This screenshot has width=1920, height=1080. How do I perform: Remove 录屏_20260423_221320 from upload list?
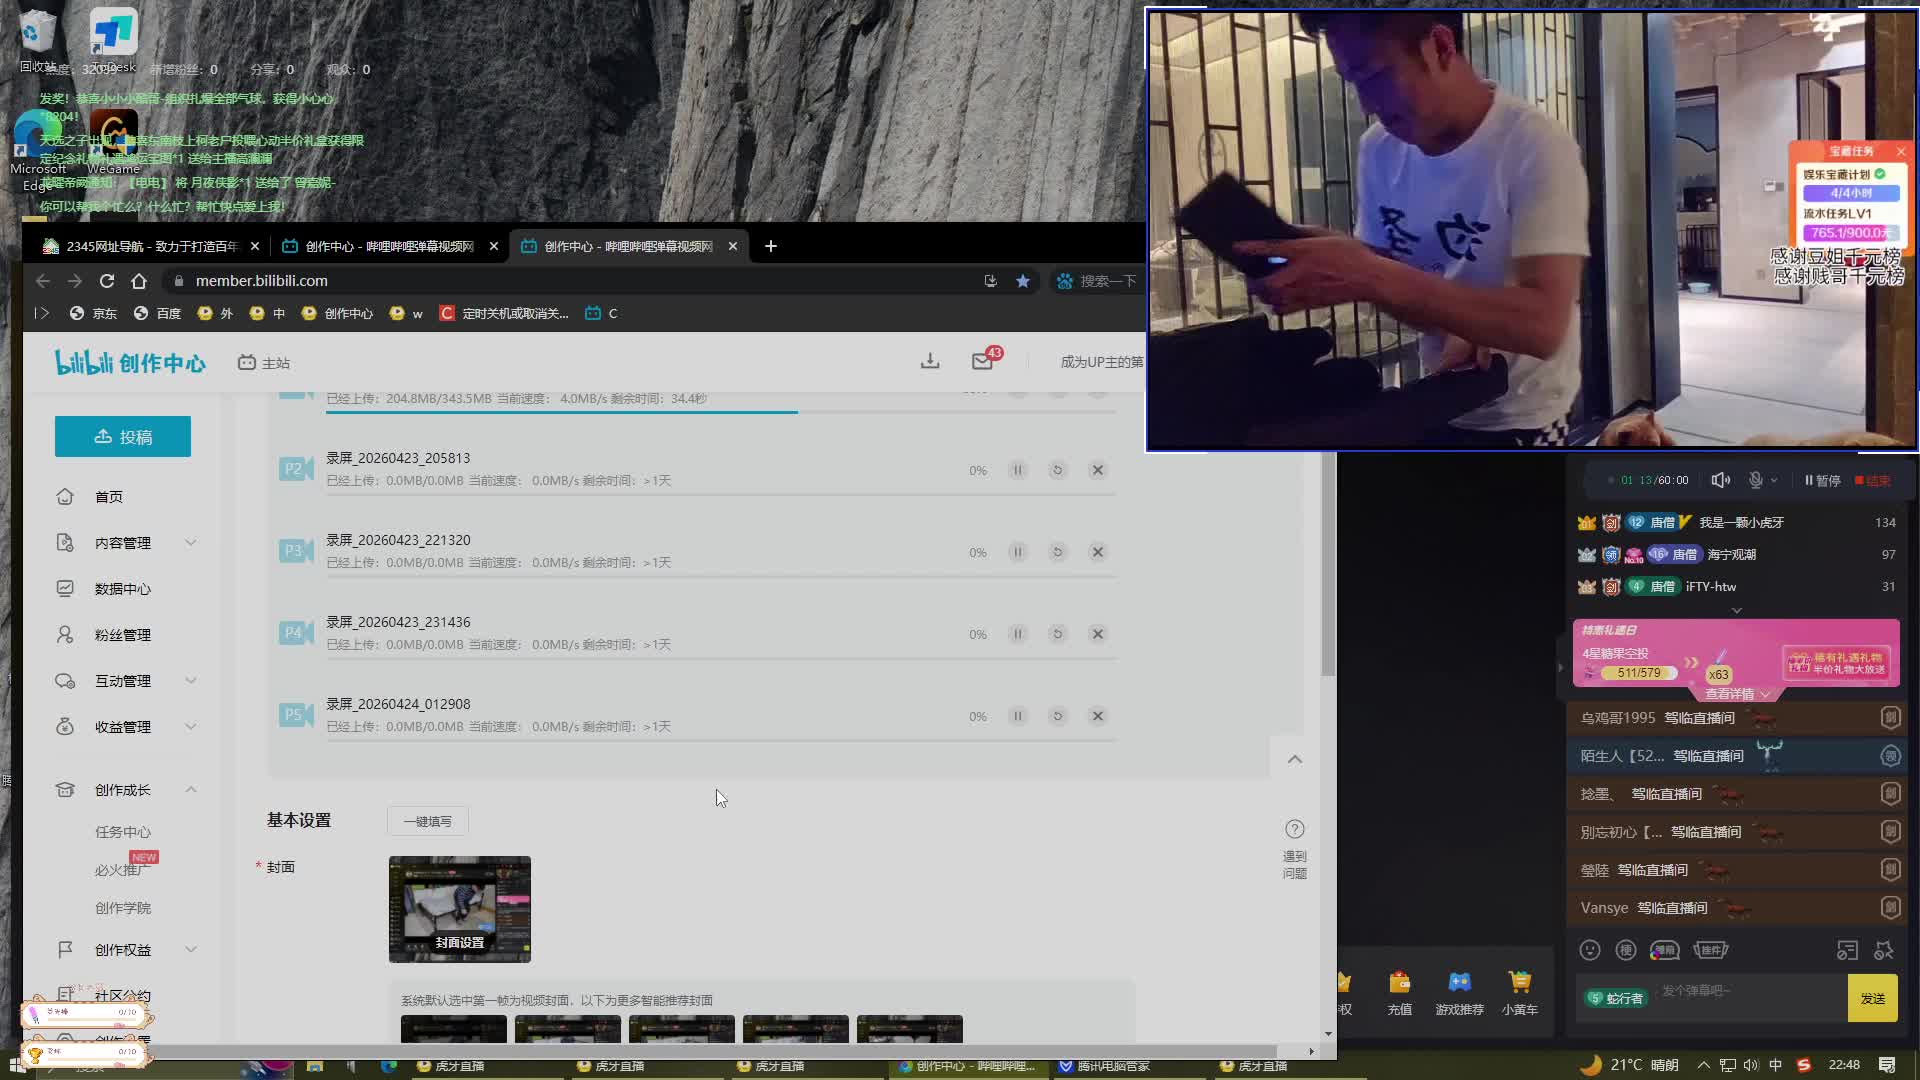(x=1097, y=552)
